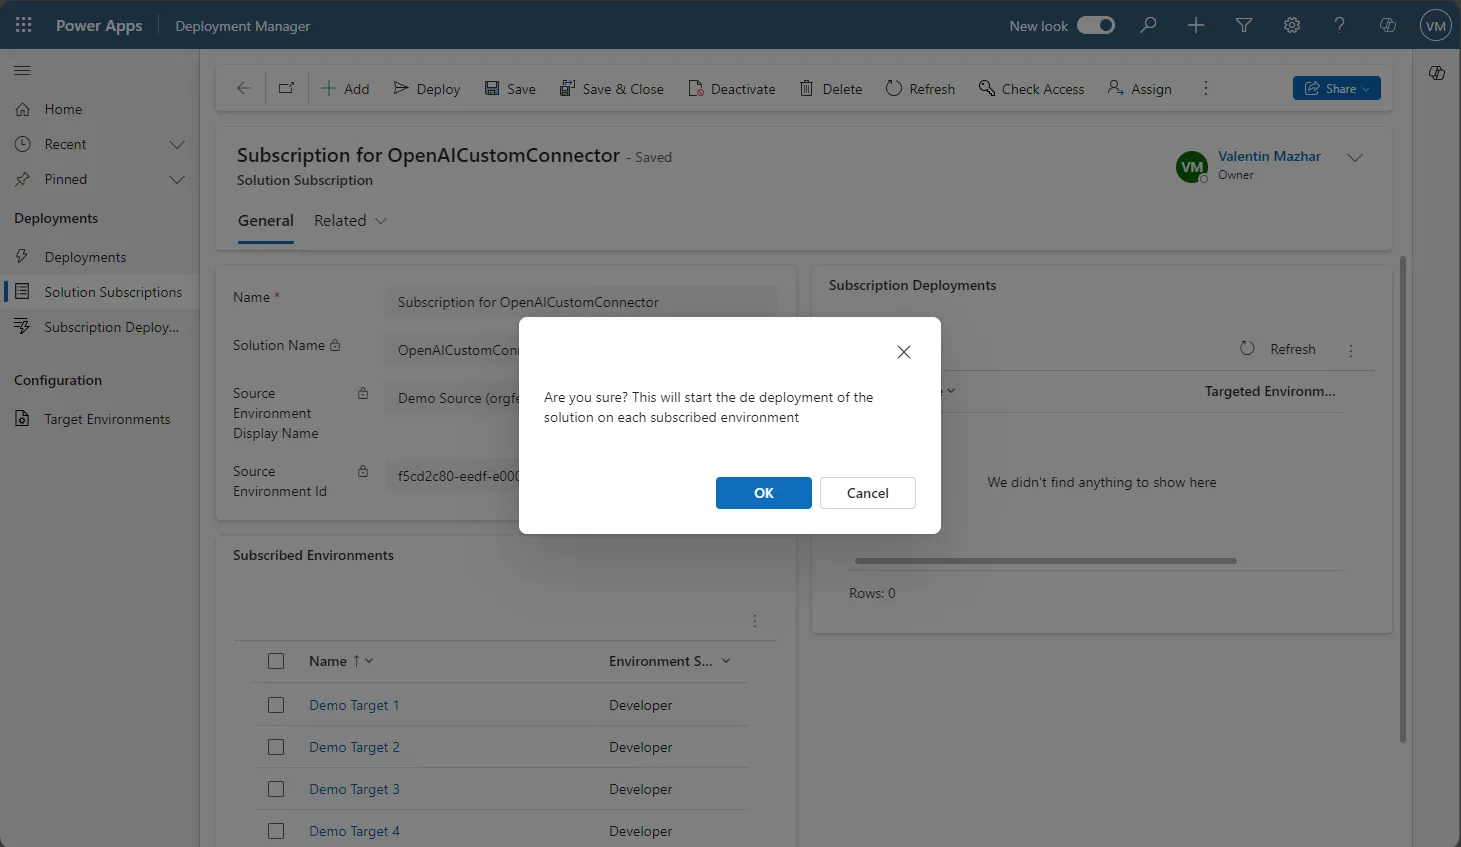The height and width of the screenshot is (847, 1461).
Task: Click the form vertical scrollbar
Action: coord(1403,500)
